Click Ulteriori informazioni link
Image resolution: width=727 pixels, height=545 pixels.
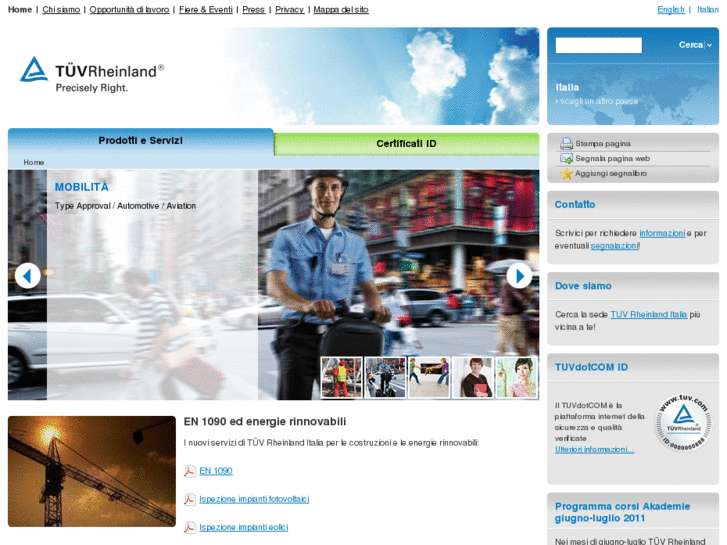click(x=594, y=449)
